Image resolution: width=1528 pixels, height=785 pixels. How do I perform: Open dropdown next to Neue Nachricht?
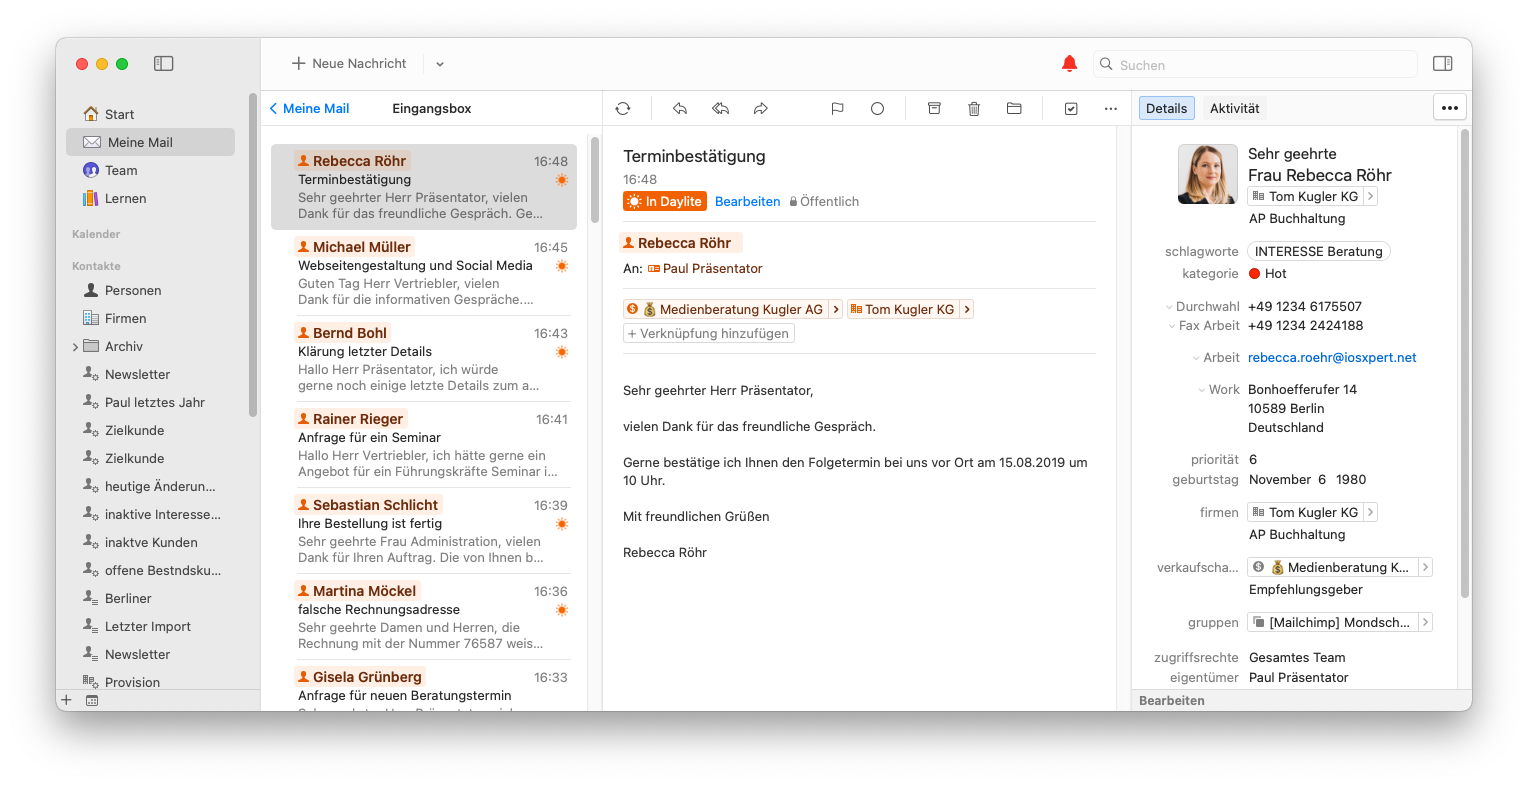click(440, 64)
